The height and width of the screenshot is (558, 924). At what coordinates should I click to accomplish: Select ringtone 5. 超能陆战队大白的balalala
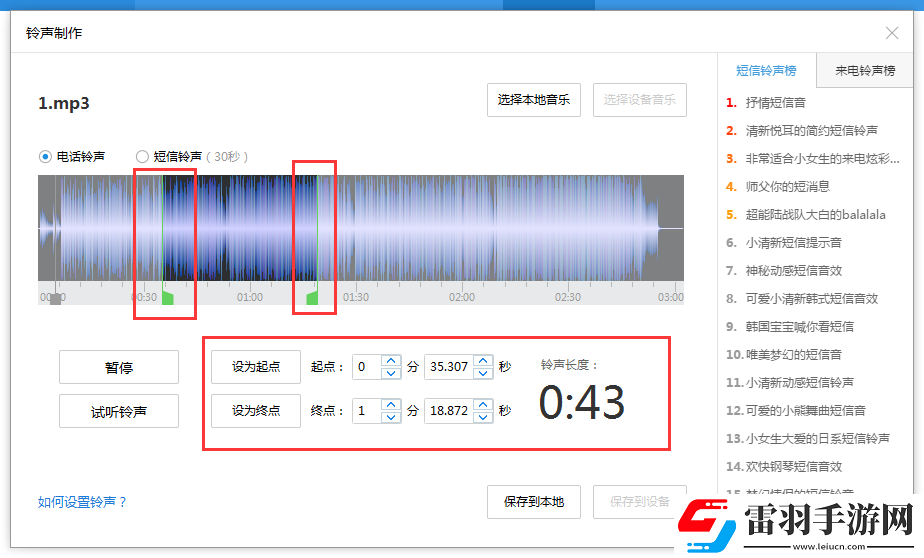806,214
